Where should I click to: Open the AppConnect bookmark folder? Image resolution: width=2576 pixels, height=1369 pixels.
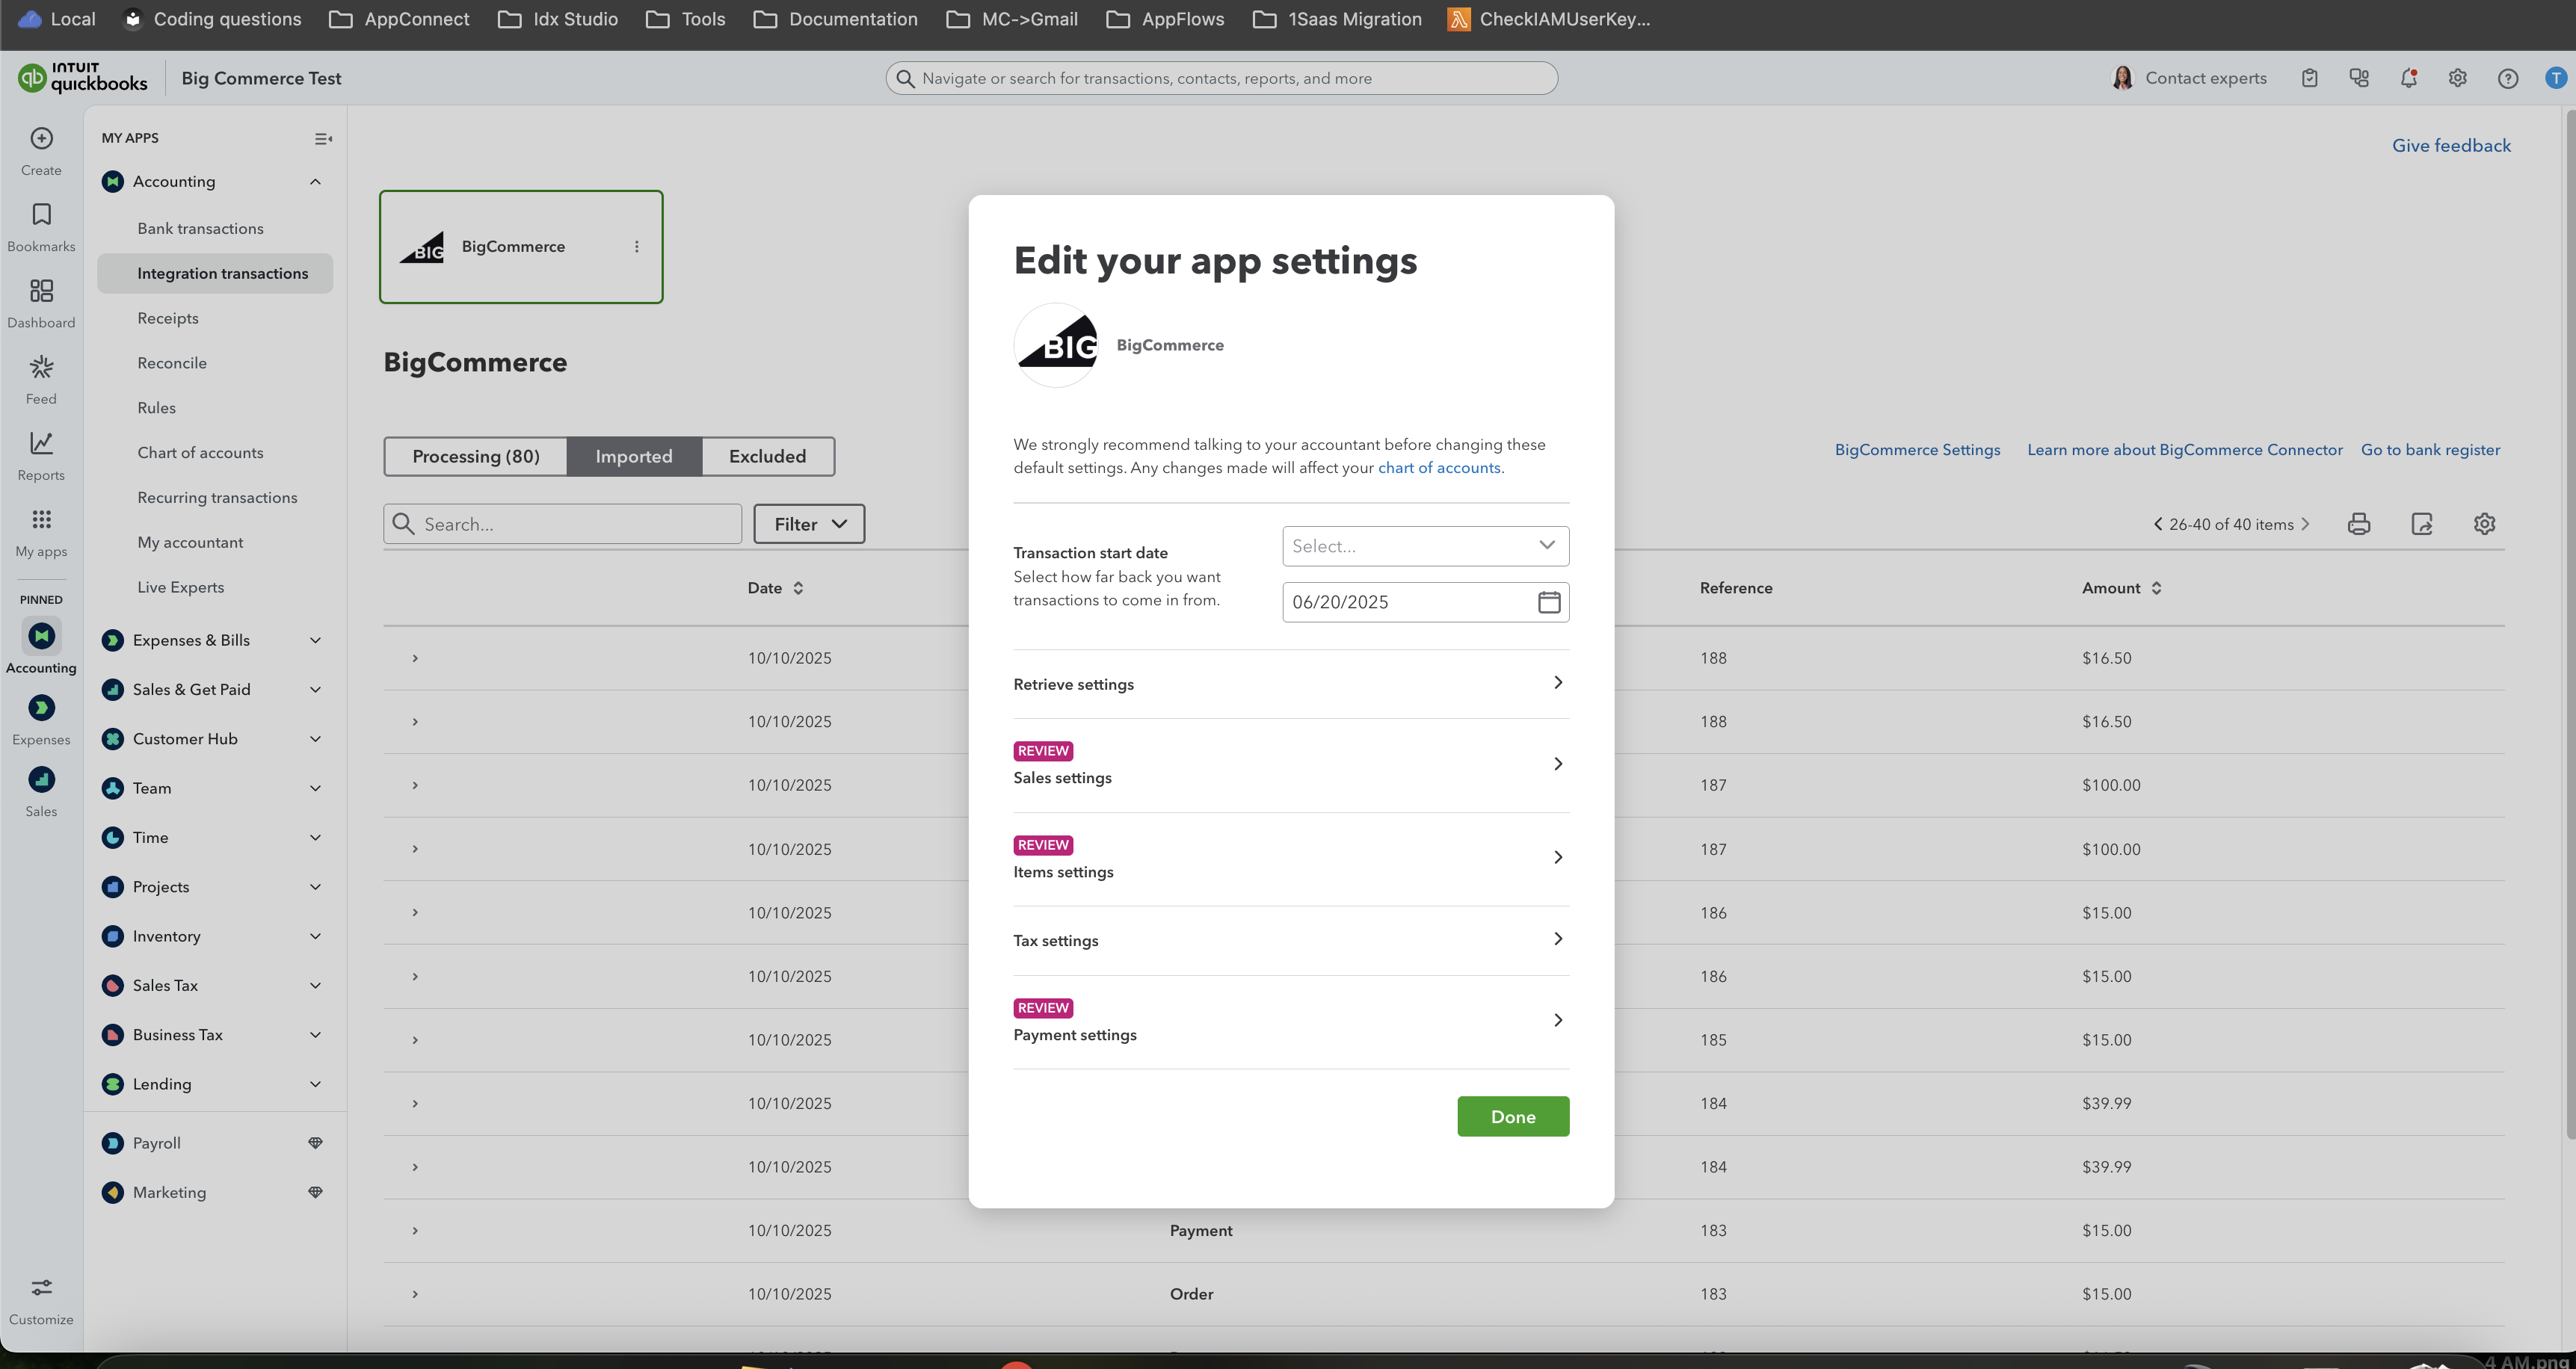click(399, 19)
